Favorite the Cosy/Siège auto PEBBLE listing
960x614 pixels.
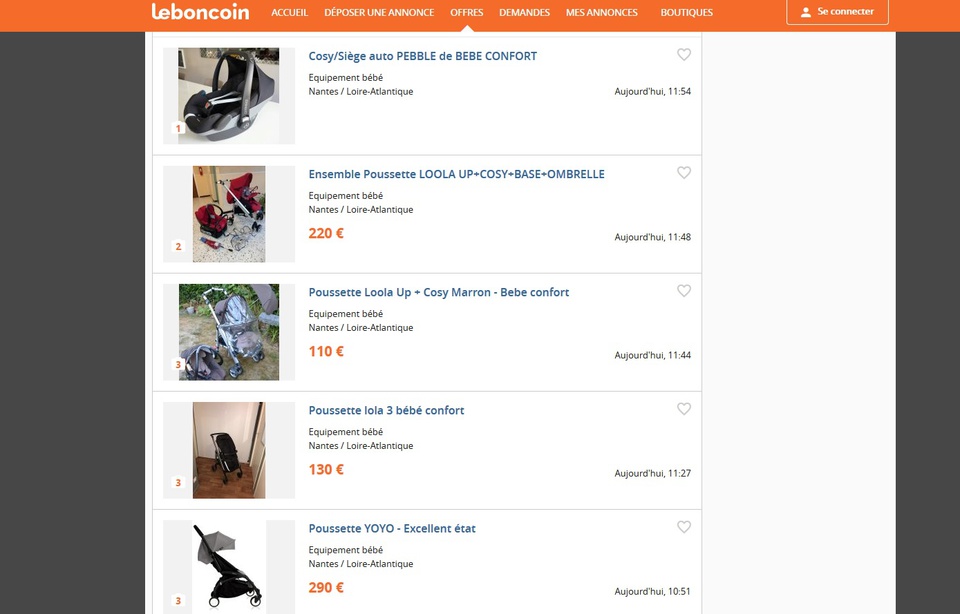pos(684,55)
